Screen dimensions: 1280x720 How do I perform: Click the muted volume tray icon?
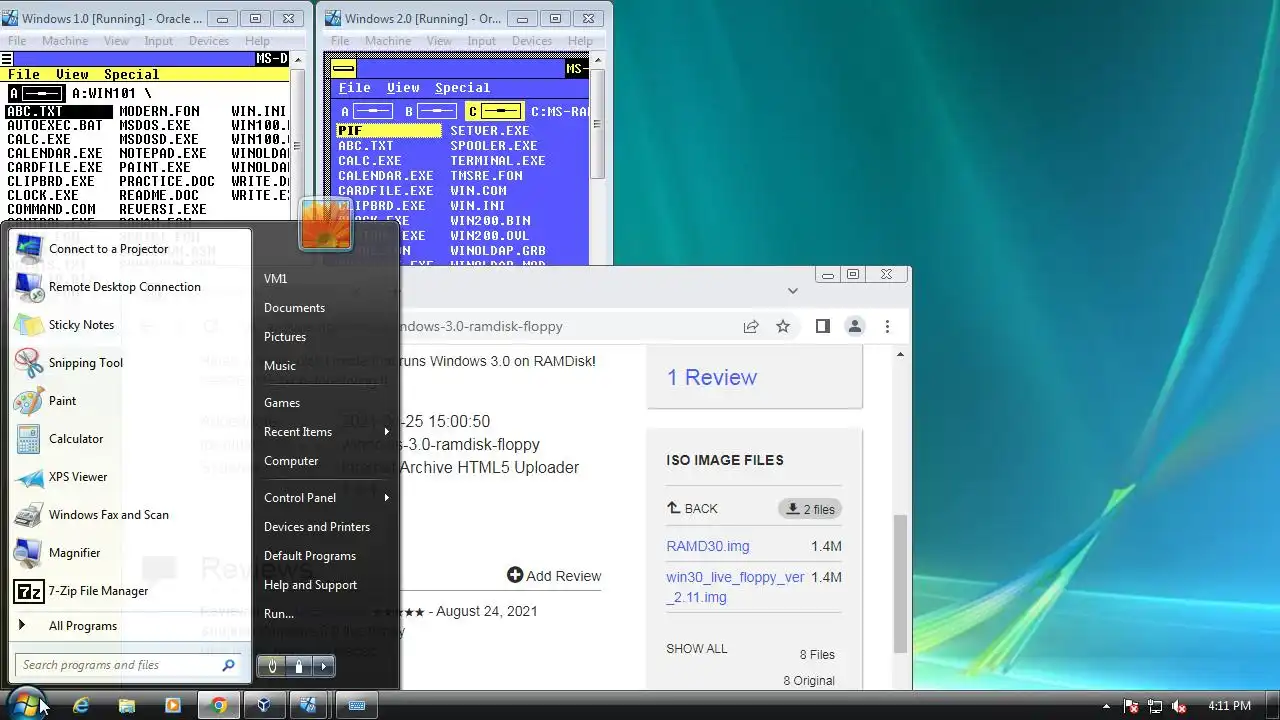pyautogui.click(x=1179, y=706)
